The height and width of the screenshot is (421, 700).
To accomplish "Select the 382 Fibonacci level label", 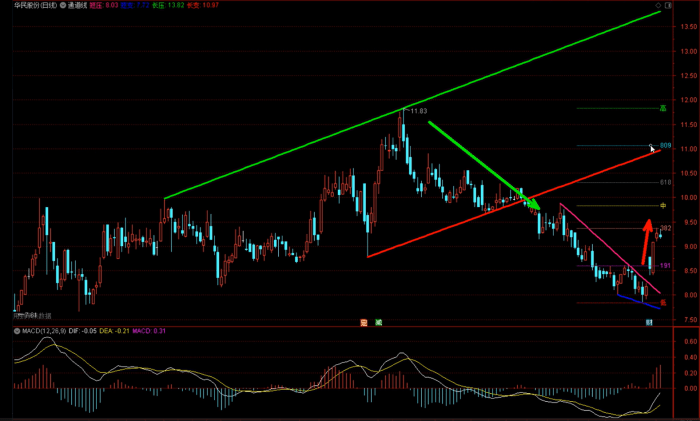I will click(x=665, y=229).
